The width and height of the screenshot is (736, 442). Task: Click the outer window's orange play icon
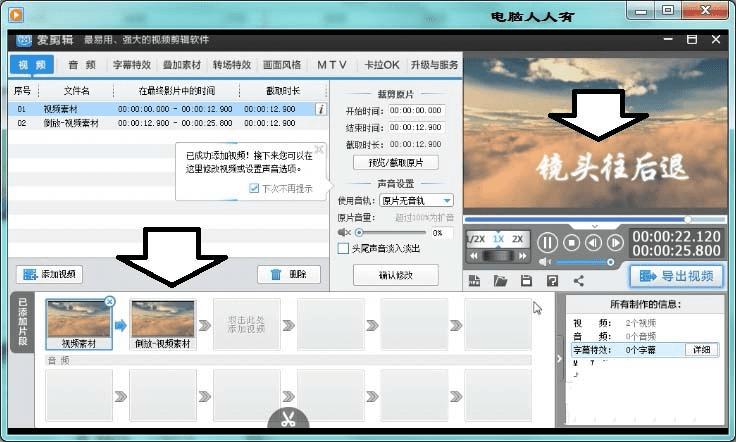tap(15, 15)
